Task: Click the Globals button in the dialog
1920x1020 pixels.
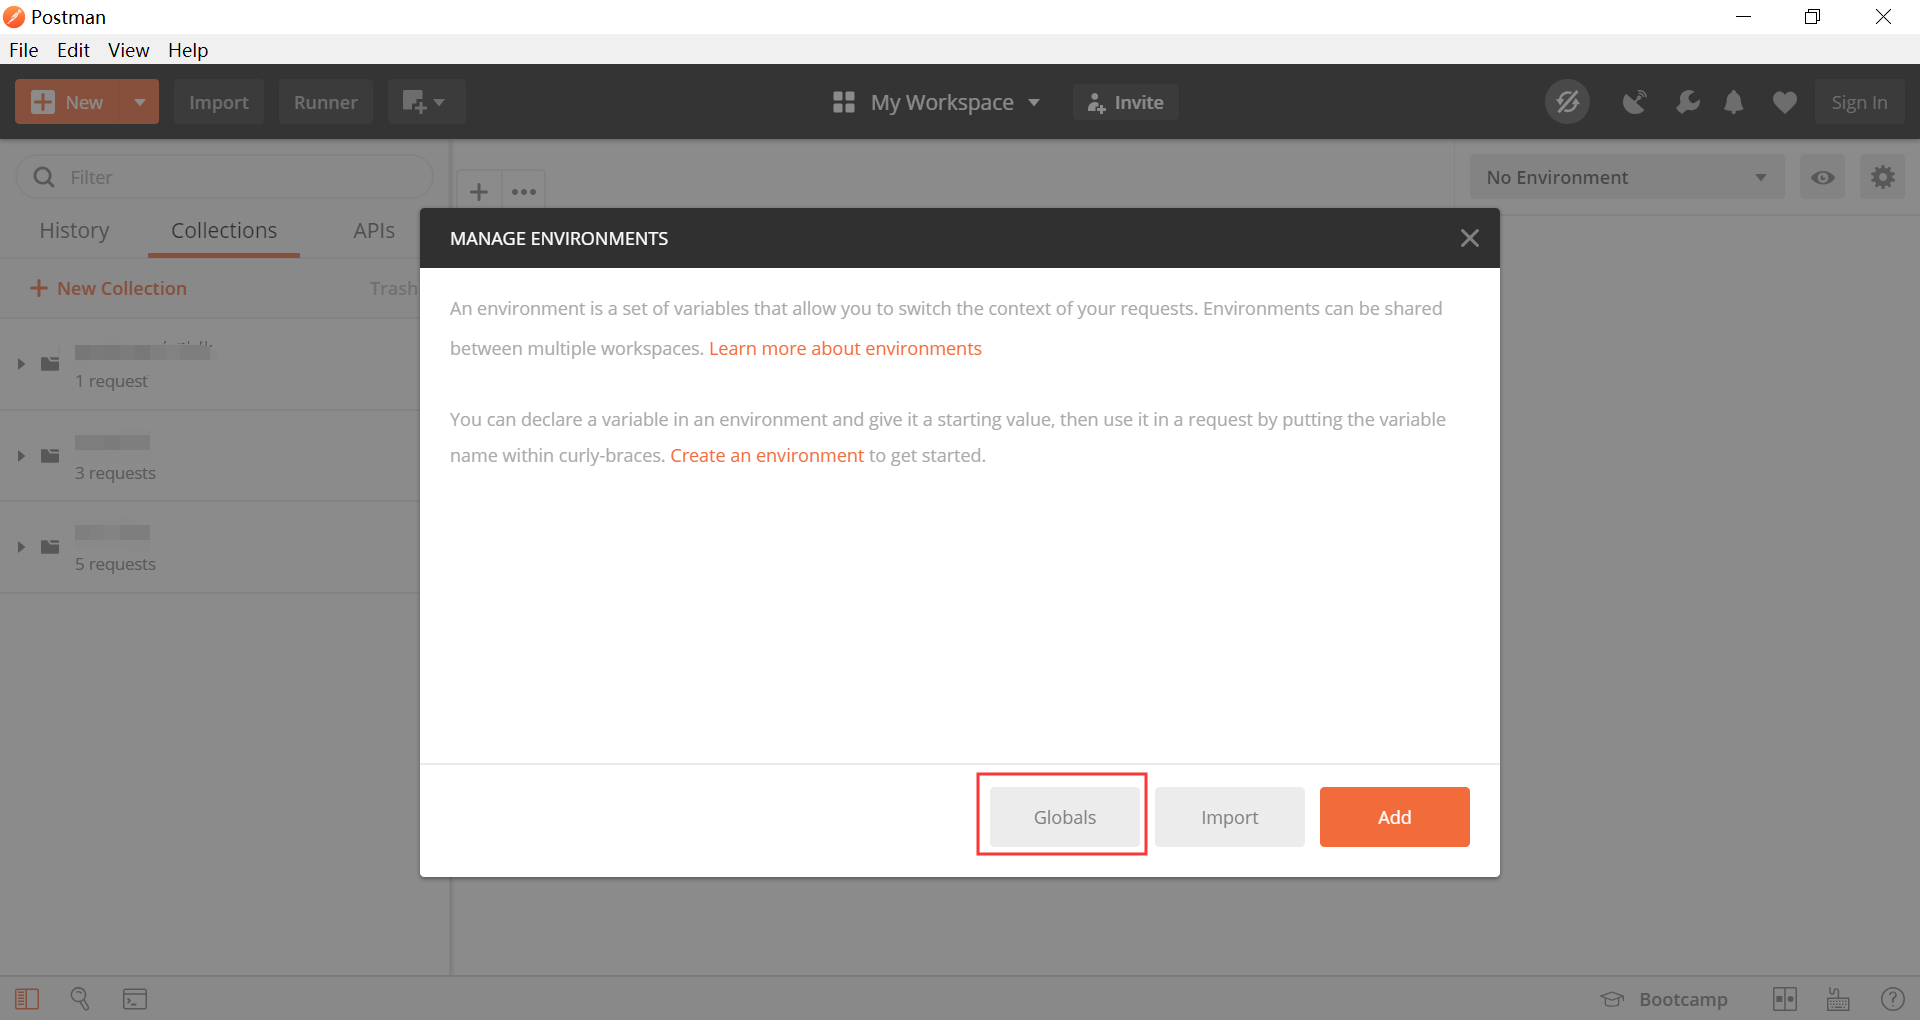Action: click(x=1064, y=817)
